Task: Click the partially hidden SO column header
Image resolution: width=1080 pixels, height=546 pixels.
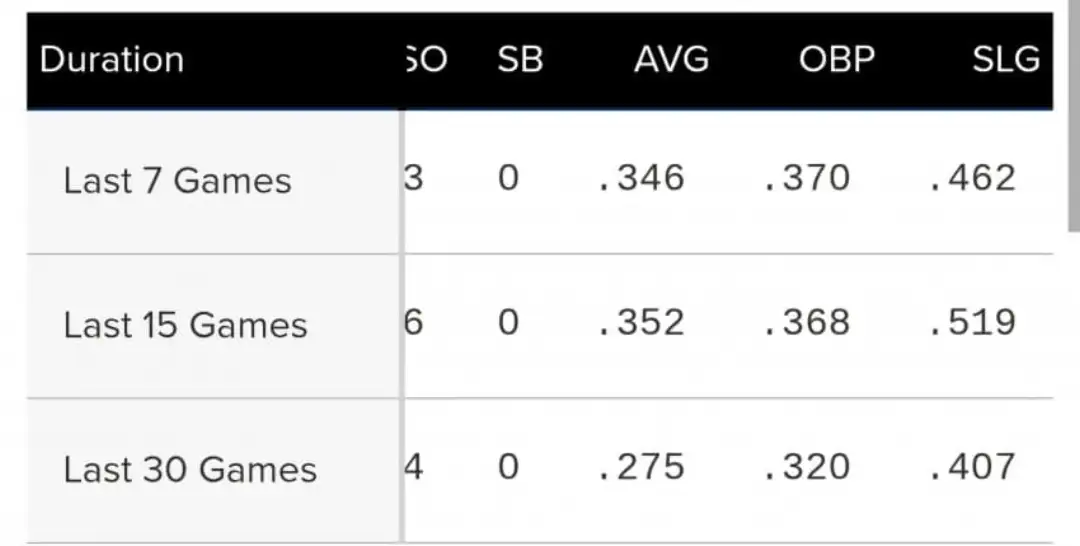Action: [x=426, y=60]
